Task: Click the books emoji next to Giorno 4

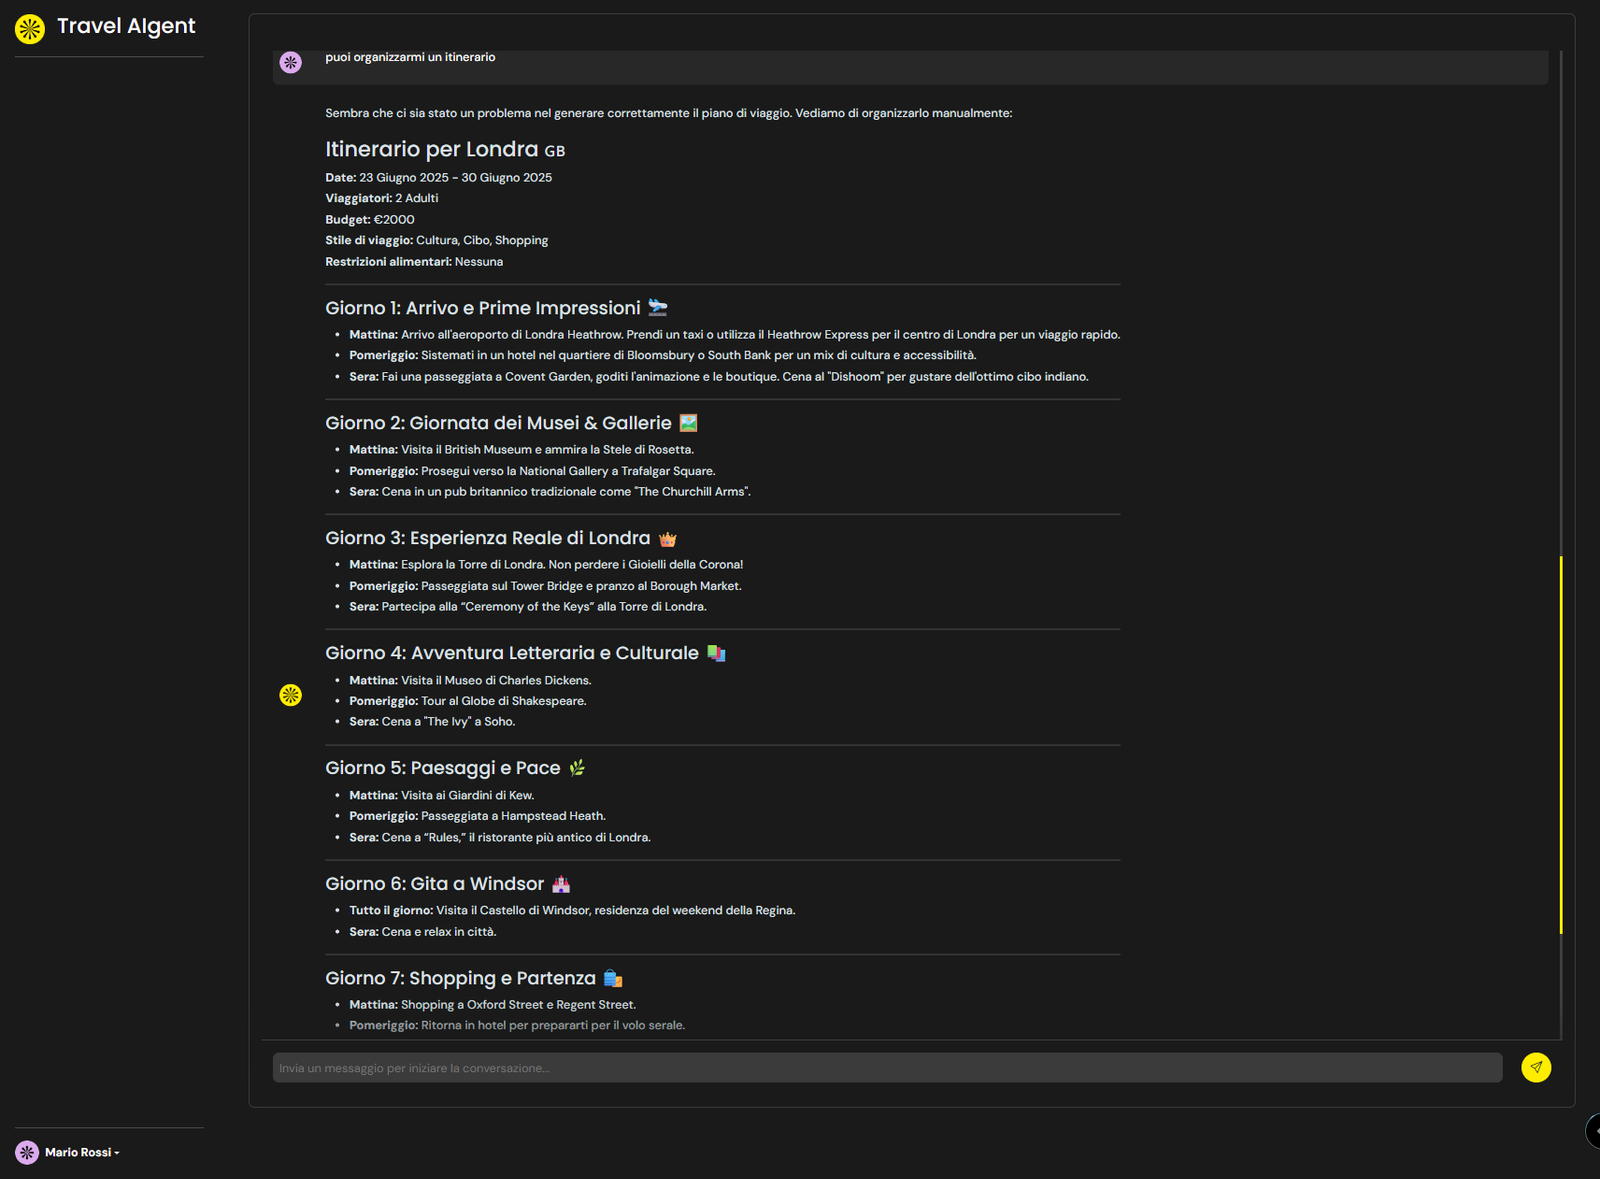Action: pyautogui.click(x=716, y=653)
